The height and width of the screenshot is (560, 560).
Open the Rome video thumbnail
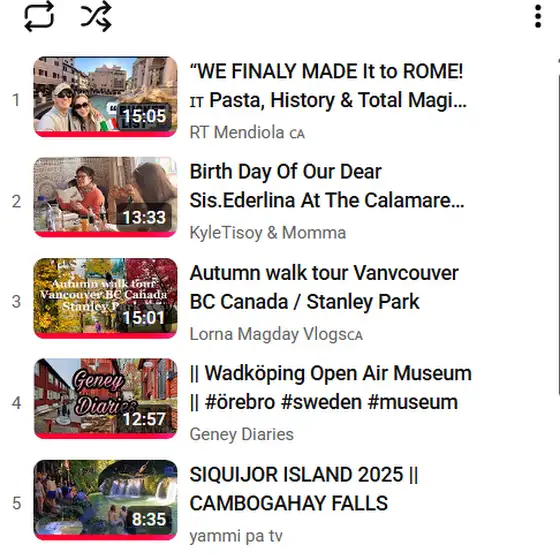click(105, 96)
